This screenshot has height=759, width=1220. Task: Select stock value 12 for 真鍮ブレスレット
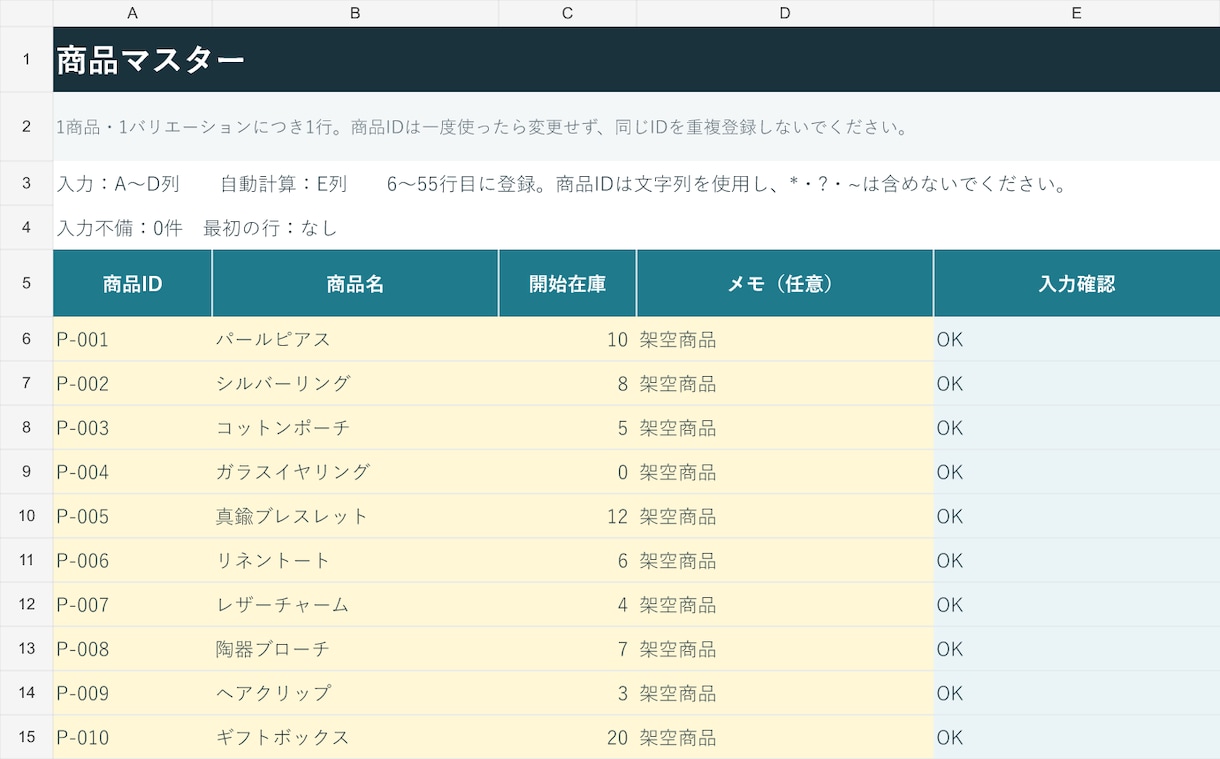[x=567, y=516]
